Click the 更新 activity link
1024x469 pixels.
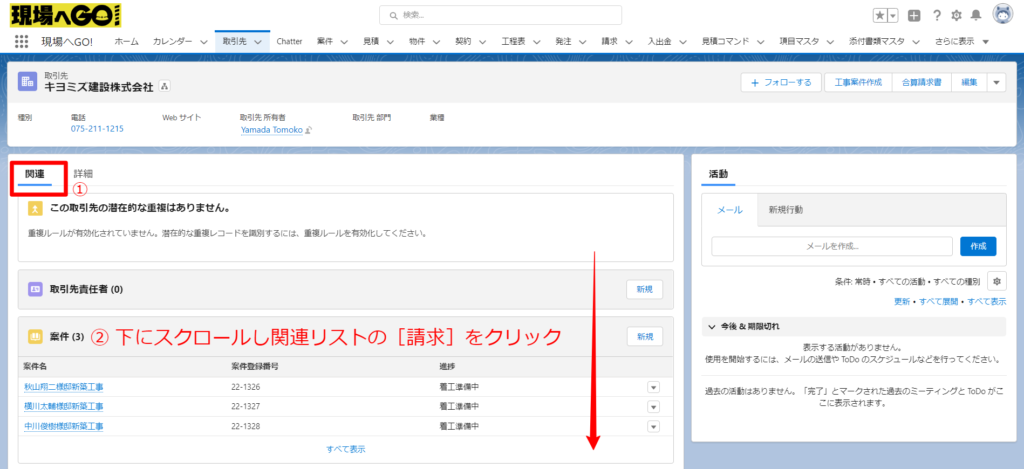[902, 302]
